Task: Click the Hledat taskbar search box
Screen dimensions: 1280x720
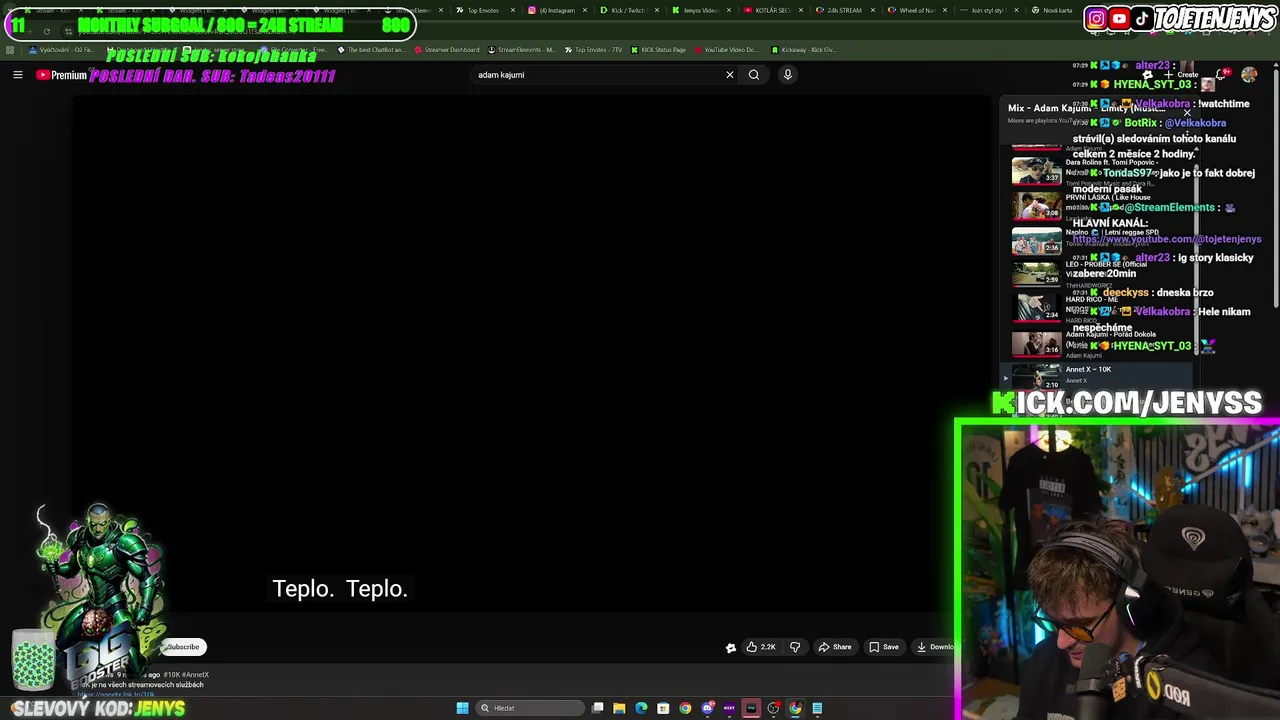Action: click(x=528, y=708)
